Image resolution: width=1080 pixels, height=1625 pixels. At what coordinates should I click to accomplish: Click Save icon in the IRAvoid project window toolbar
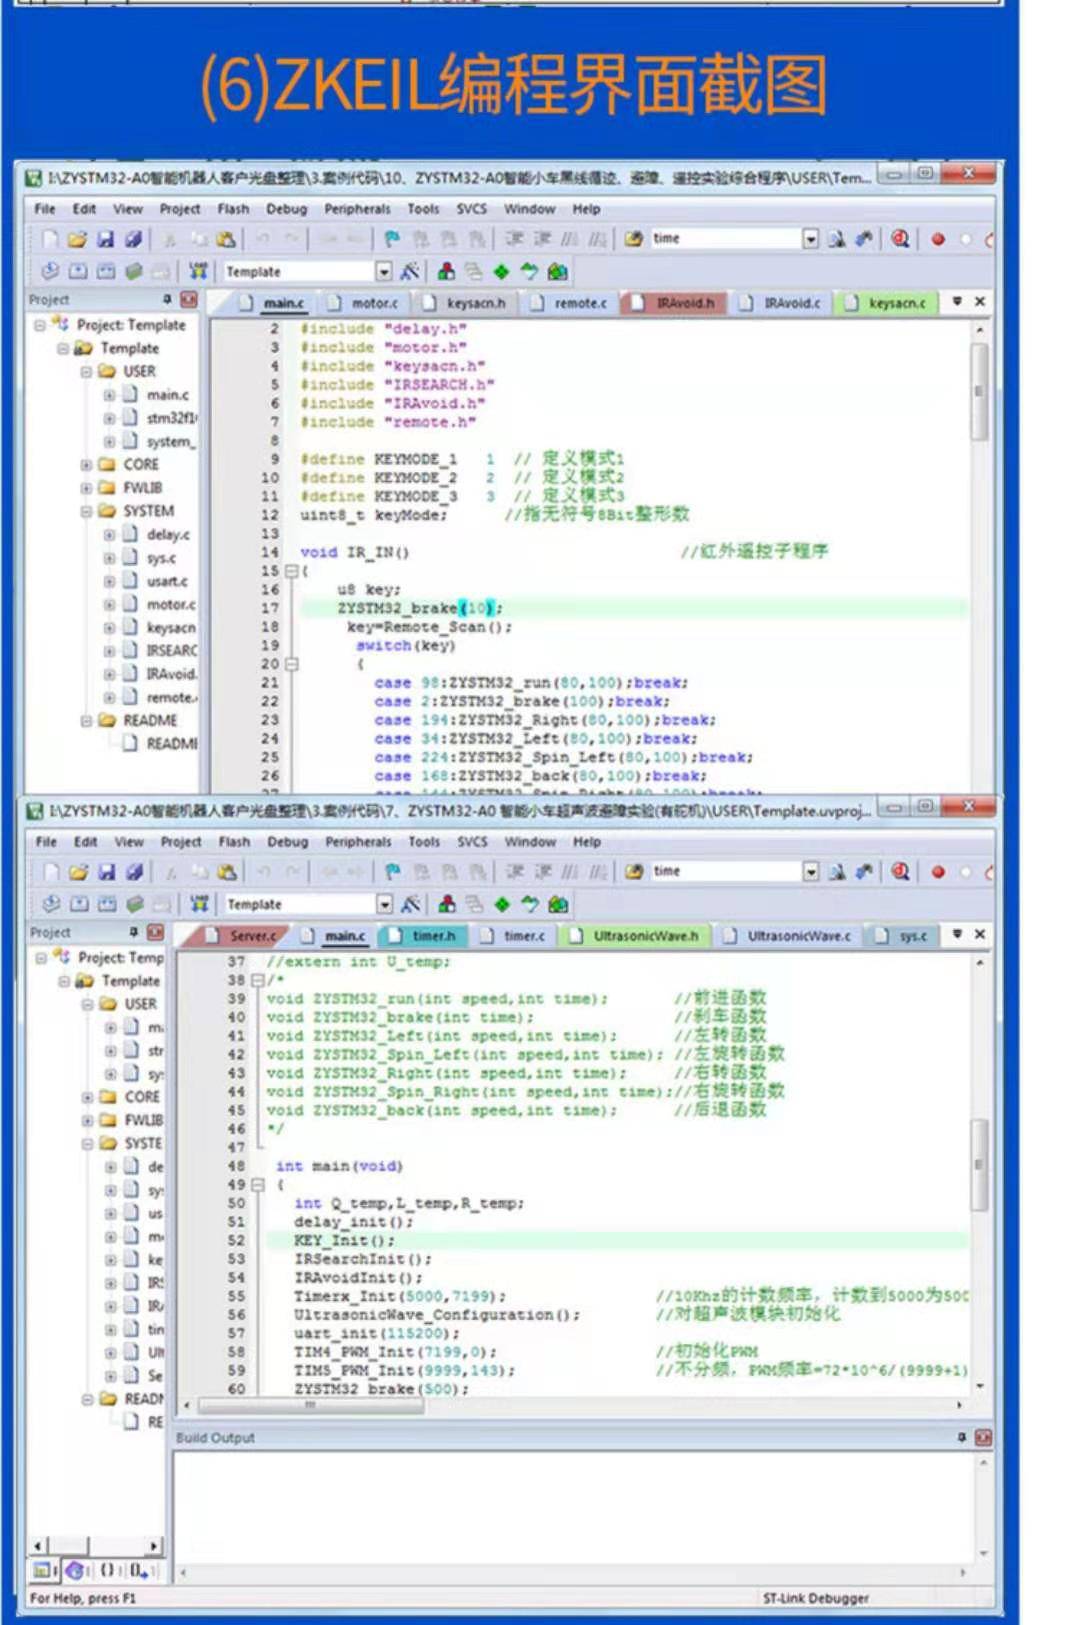tap(105, 239)
